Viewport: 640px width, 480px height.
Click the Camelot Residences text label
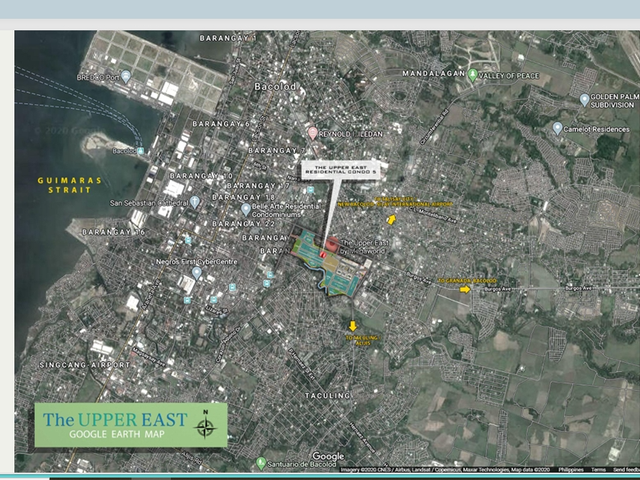596,129
